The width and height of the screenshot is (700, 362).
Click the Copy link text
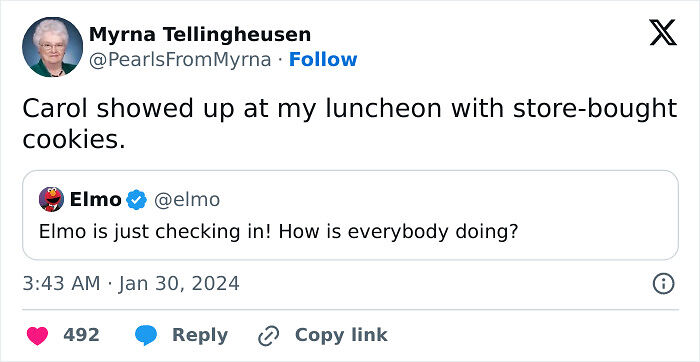point(341,335)
